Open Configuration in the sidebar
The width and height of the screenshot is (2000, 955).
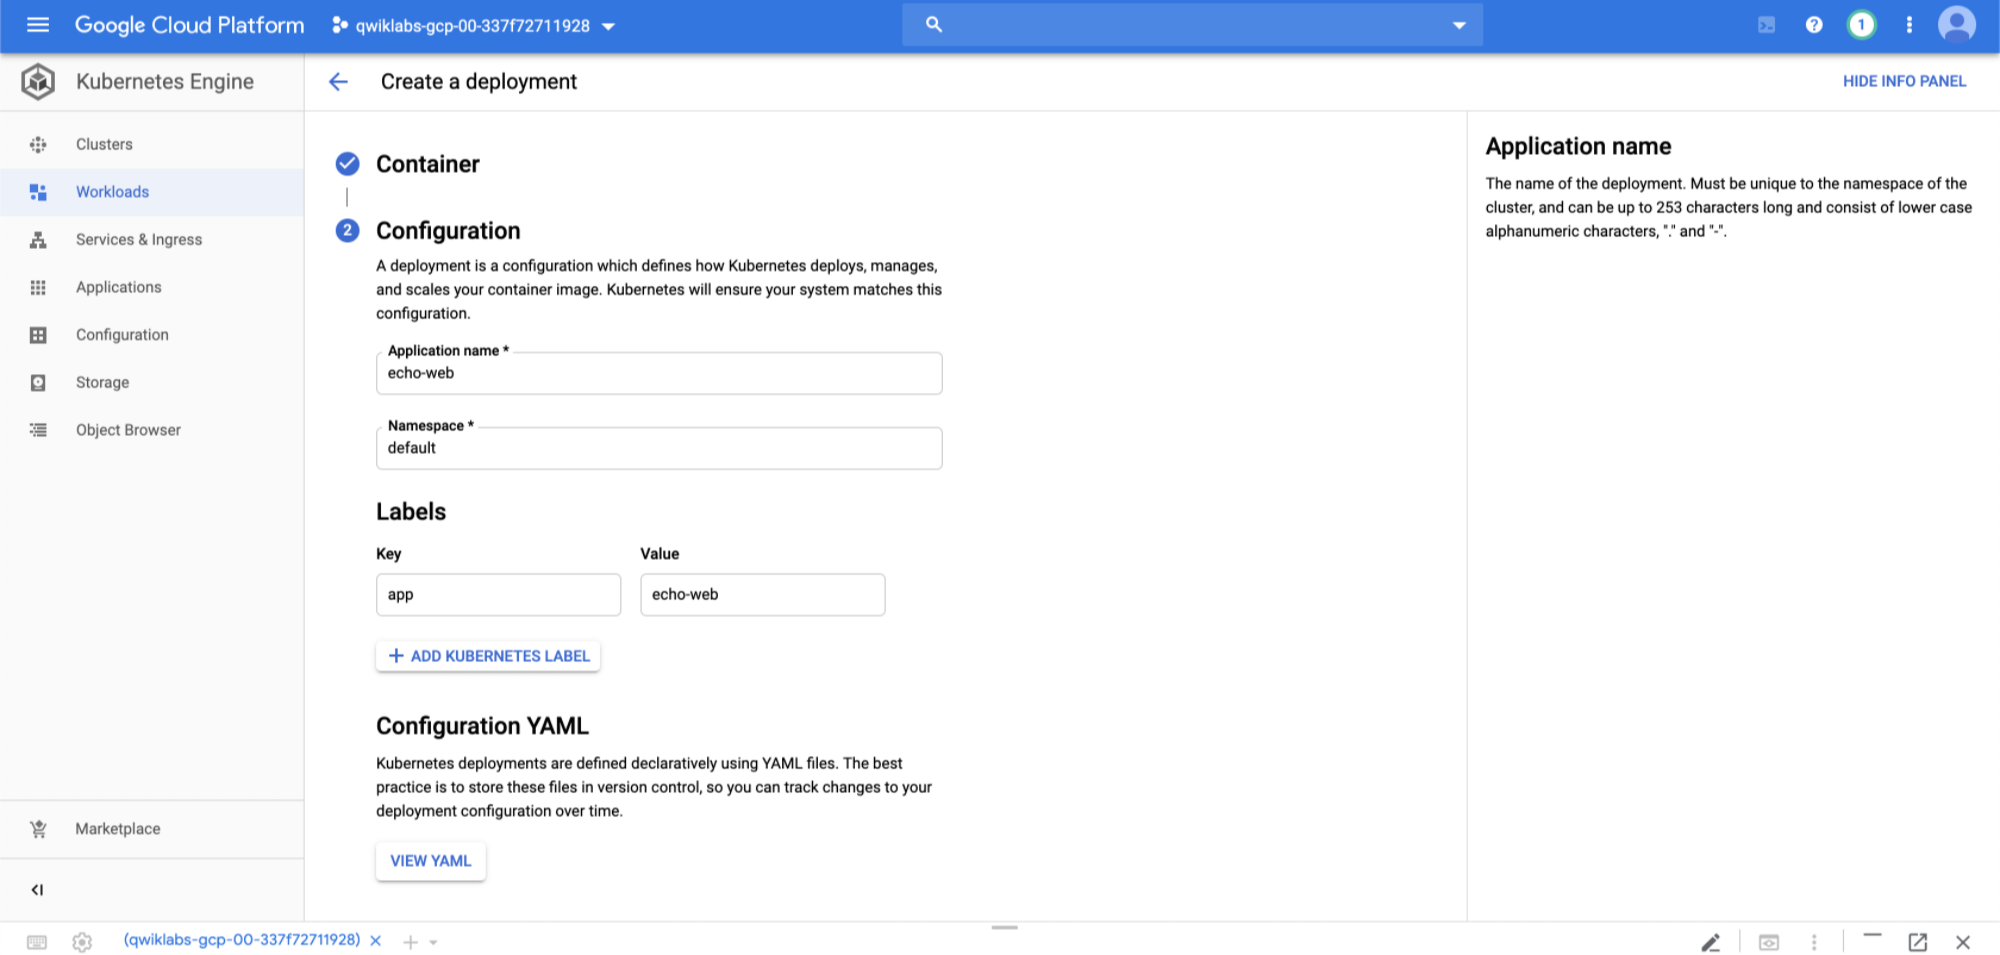tap(122, 335)
